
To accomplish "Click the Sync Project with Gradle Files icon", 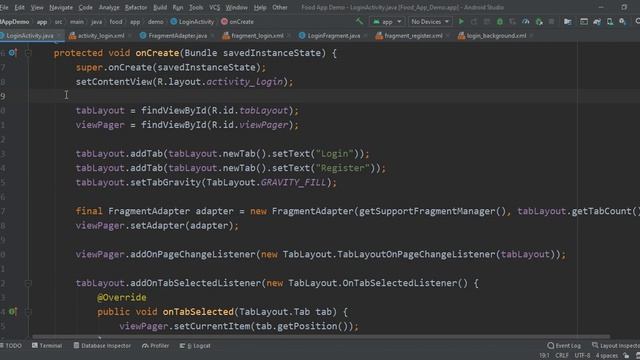I will click(x=597, y=21).
